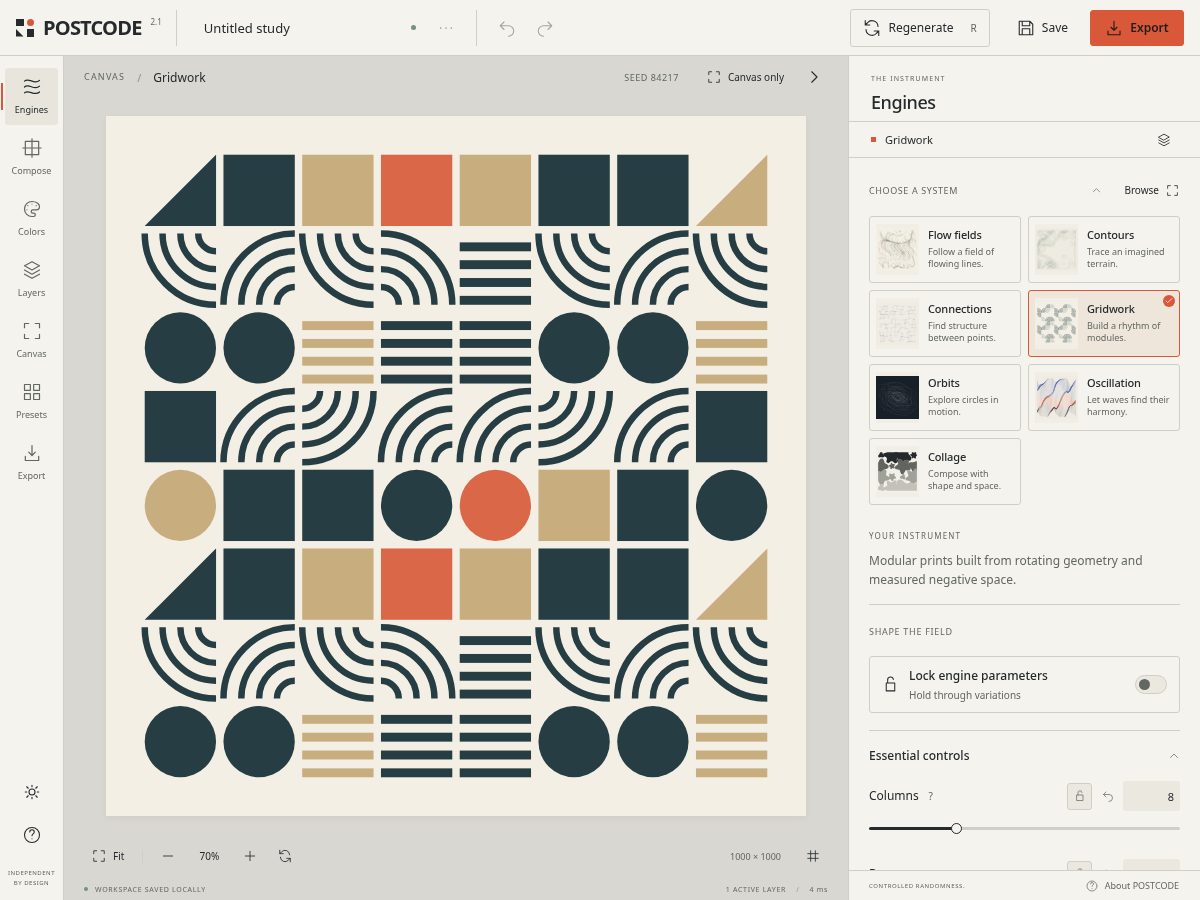Click the Regenerate button
This screenshot has width=1200, height=900.
[x=920, y=28]
